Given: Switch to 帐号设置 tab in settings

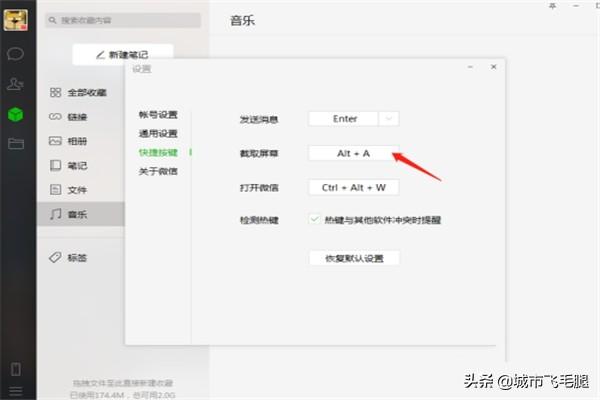Looking at the screenshot, I should pos(158,115).
